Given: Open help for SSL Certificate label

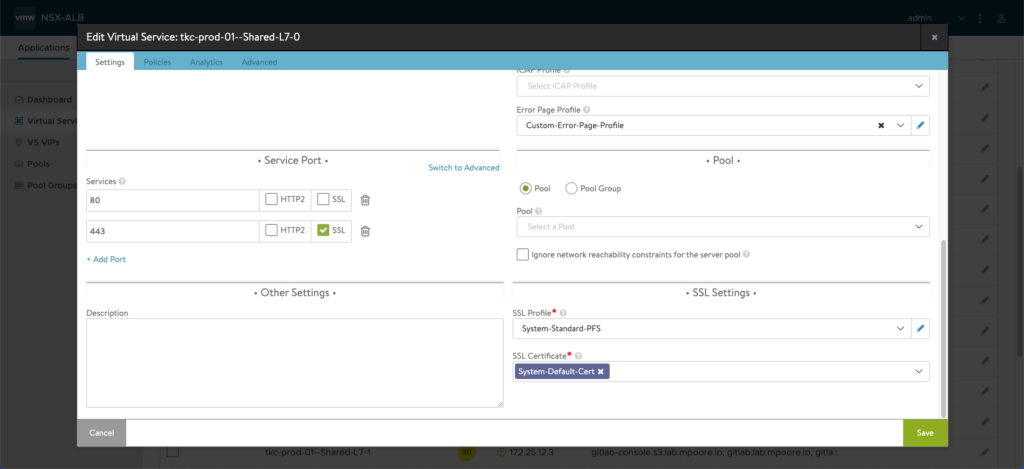Looking at the screenshot, I should pos(578,356).
